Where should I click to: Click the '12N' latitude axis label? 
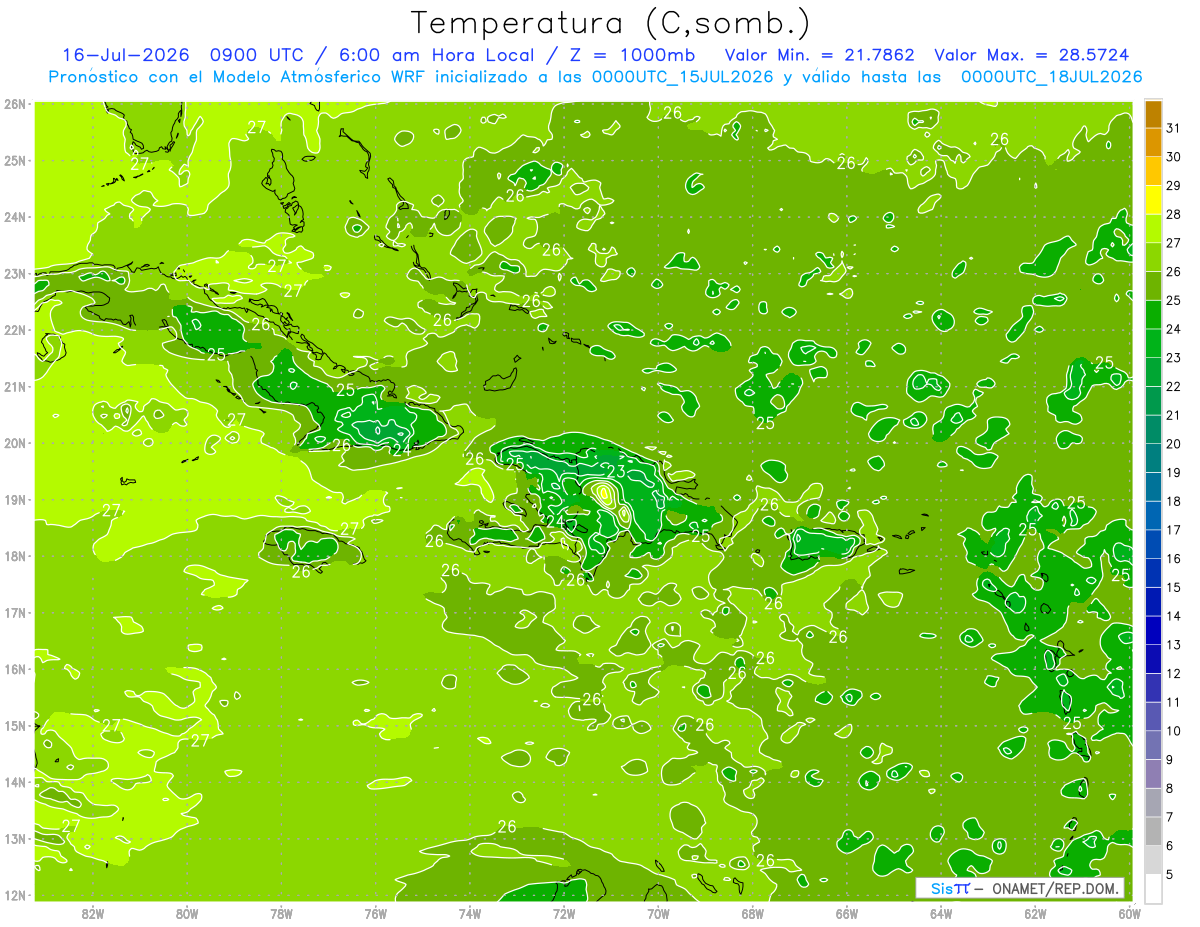(x=14, y=895)
